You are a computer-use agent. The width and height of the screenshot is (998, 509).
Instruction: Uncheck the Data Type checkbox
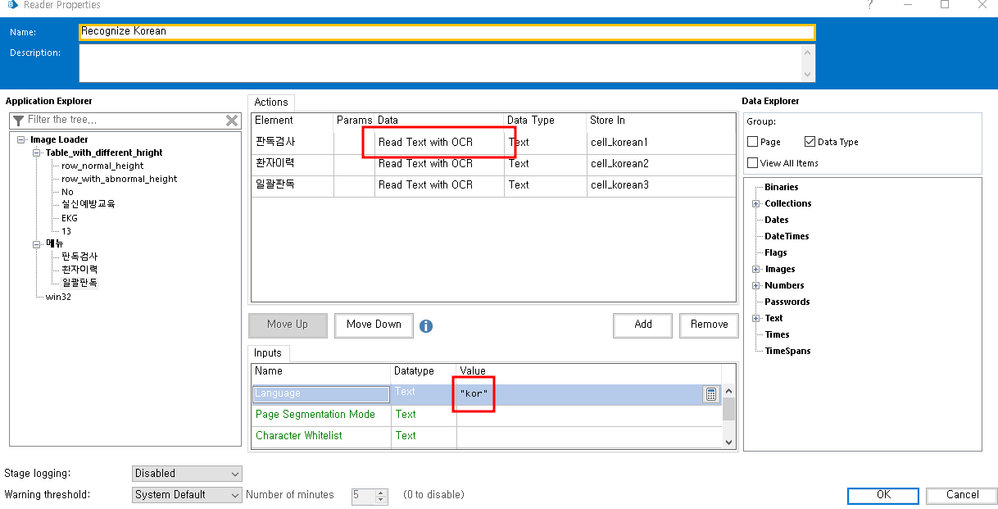click(810, 142)
